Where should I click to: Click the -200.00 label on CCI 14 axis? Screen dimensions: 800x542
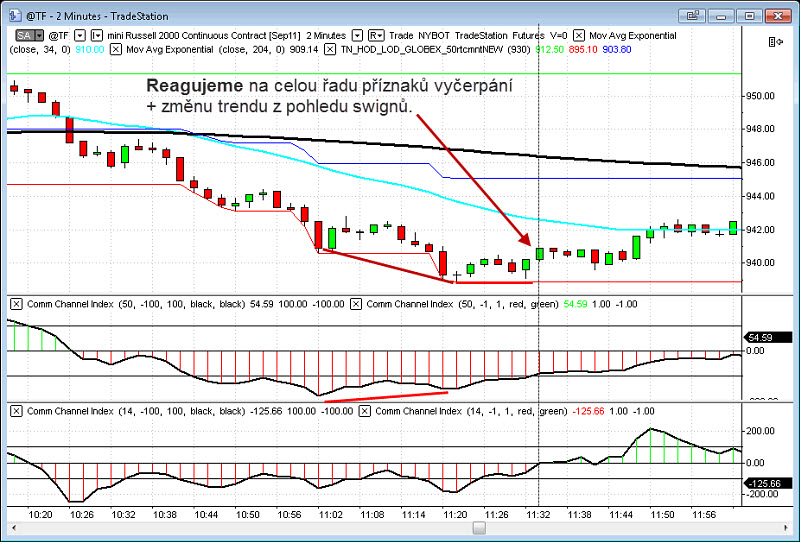[x=760, y=494]
